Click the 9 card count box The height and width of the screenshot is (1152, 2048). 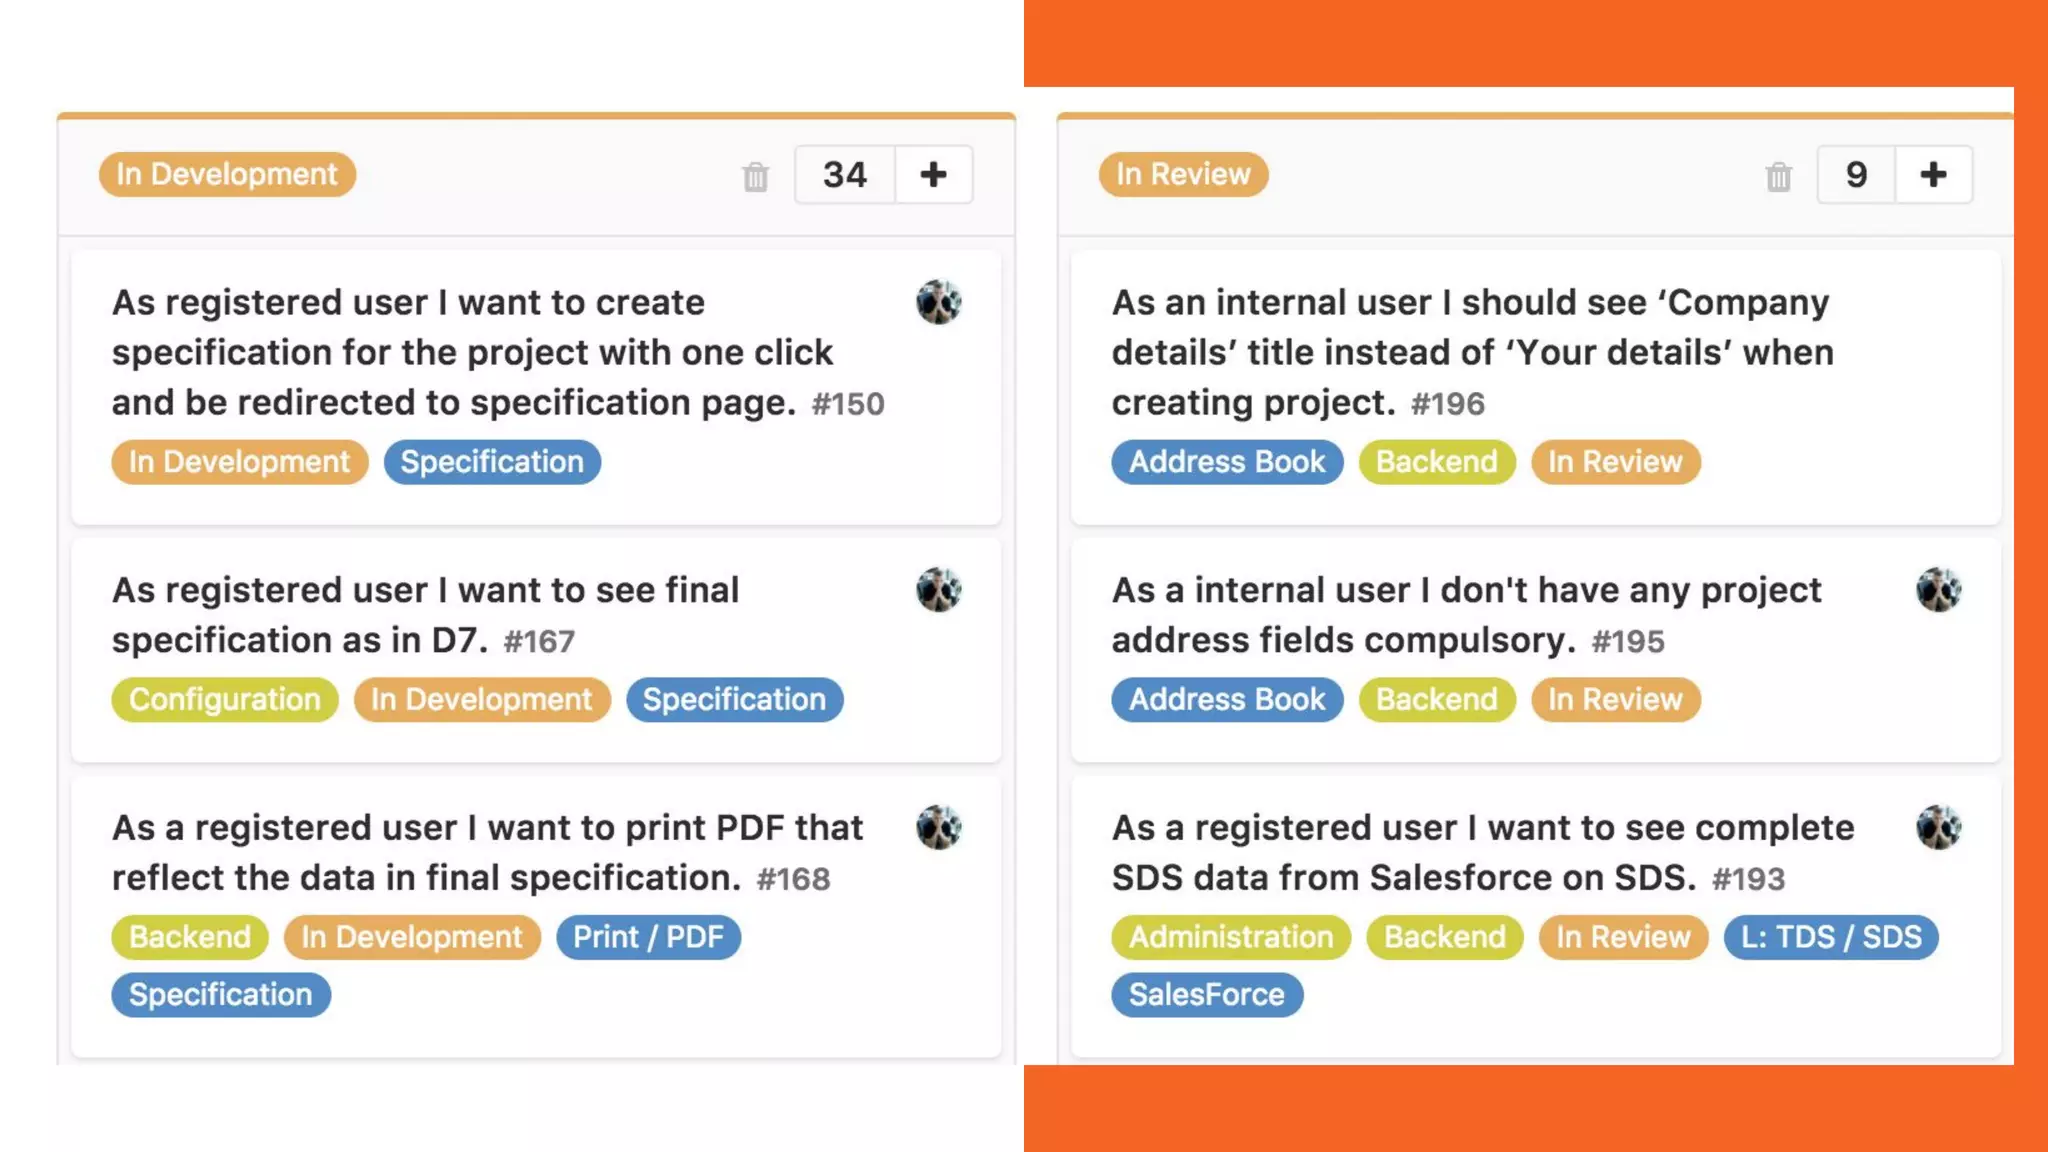pos(1856,175)
